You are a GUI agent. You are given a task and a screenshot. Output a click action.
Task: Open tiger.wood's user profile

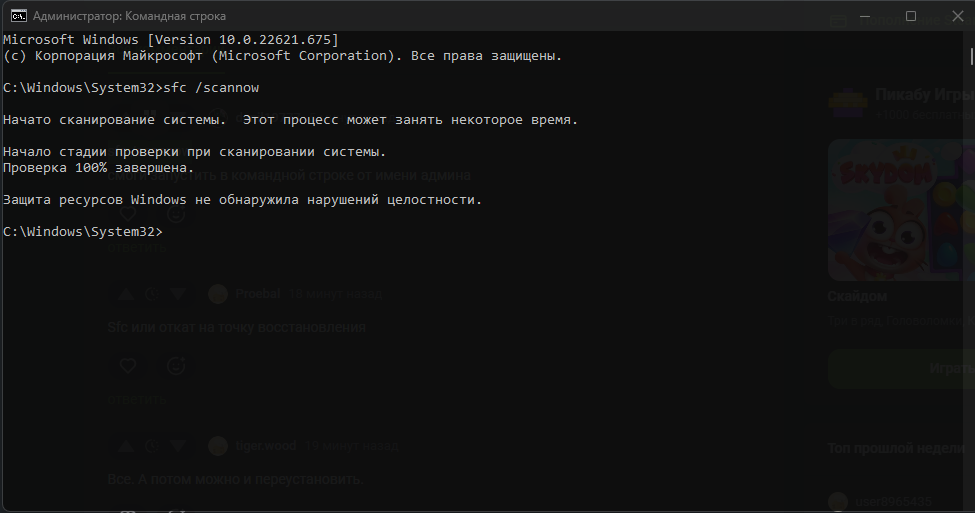click(x=264, y=446)
